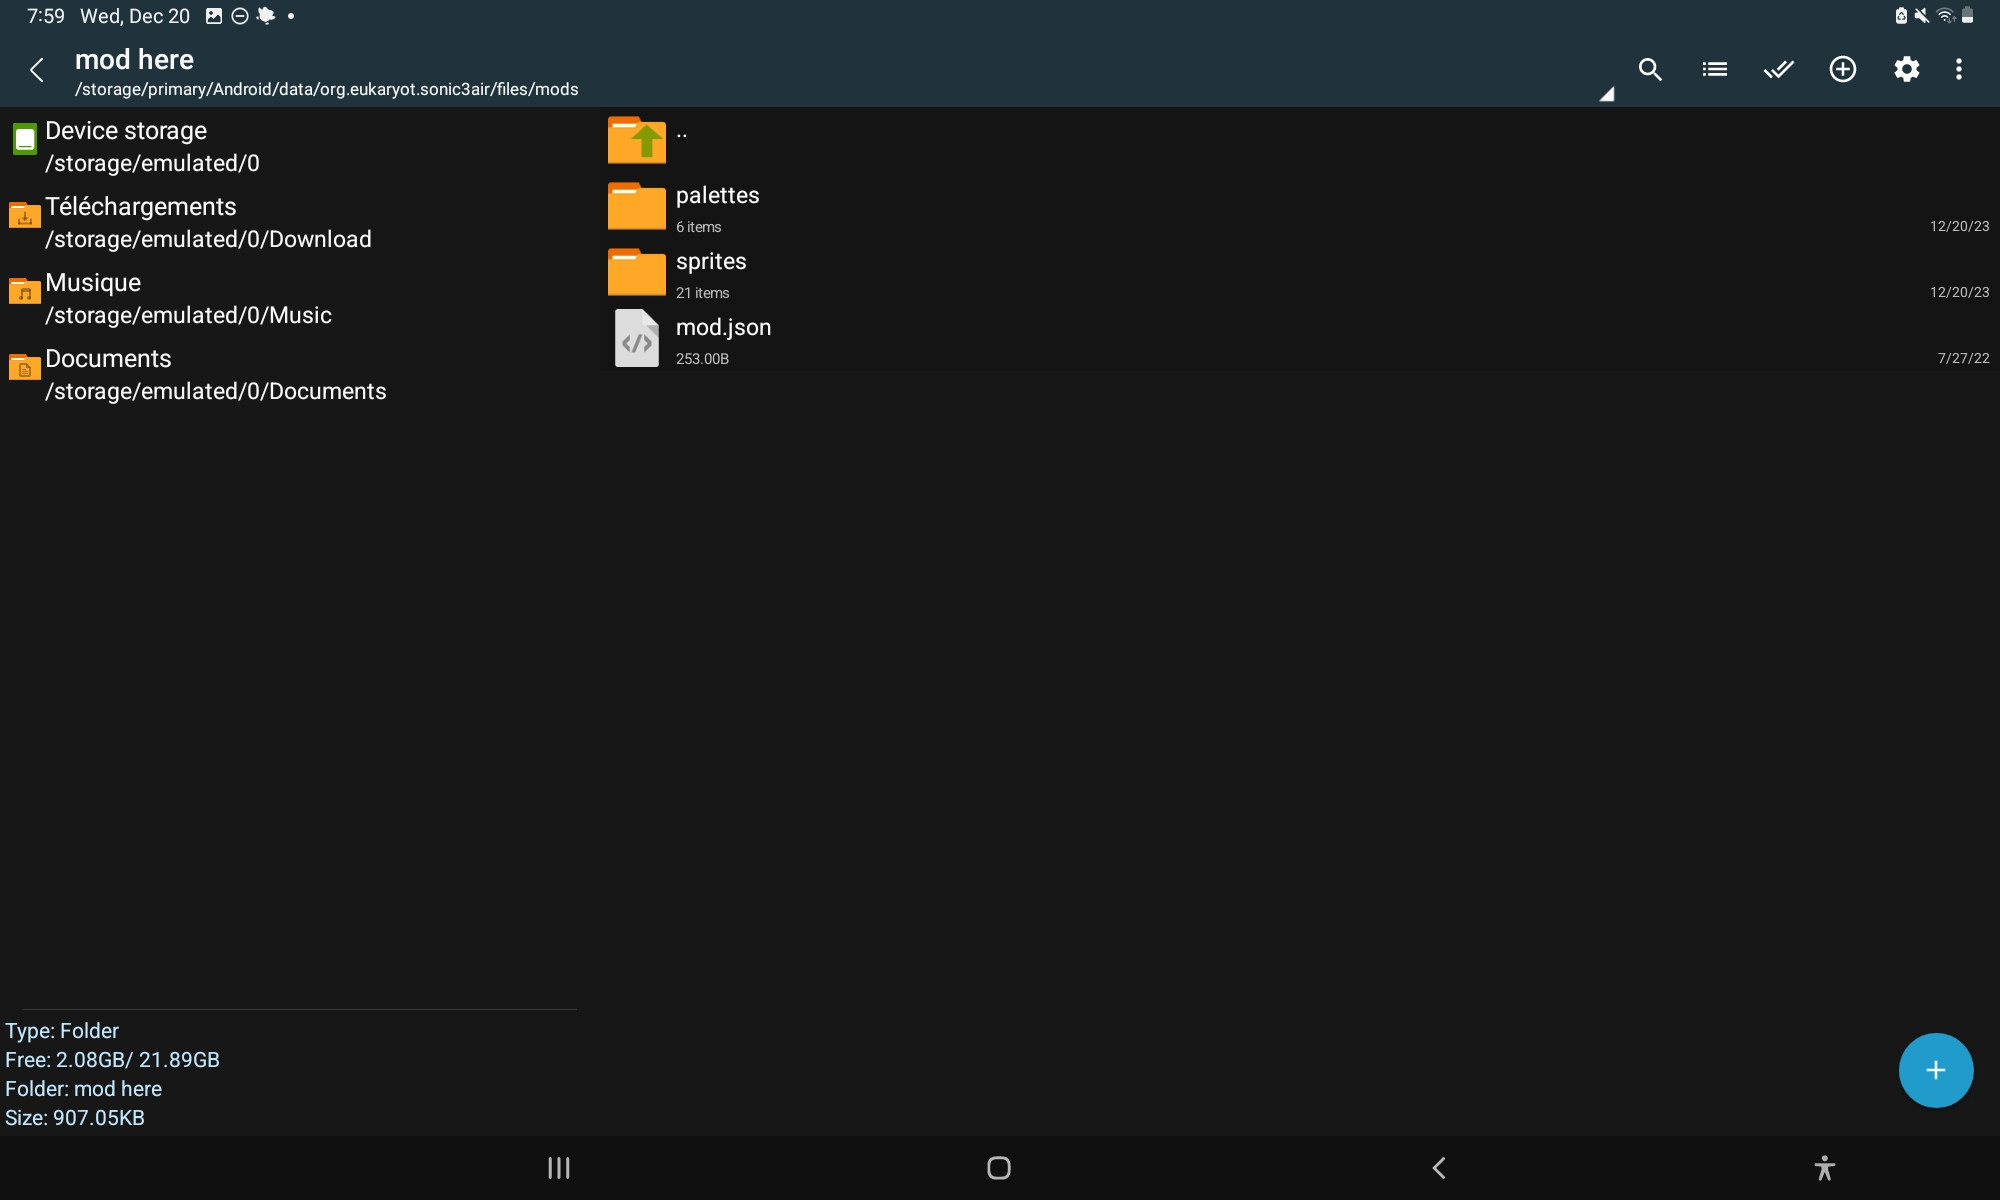2000x1200 pixels.
Task: Open the sprites folder icon
Action: pyautogui.click(x=637, y=272)
